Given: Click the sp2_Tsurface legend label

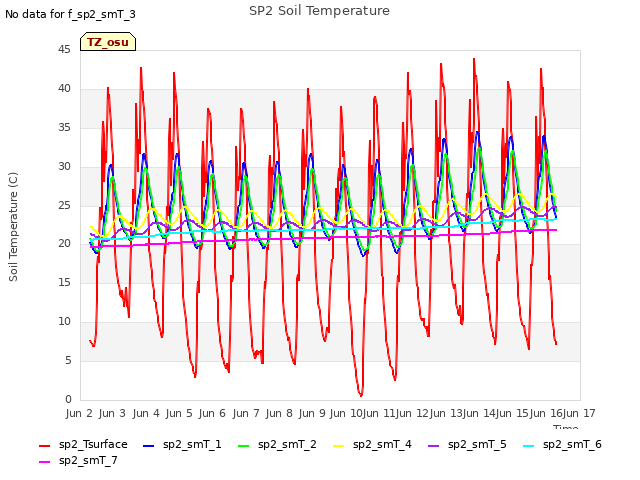Looking at the screenshot, I should [93, 444].
